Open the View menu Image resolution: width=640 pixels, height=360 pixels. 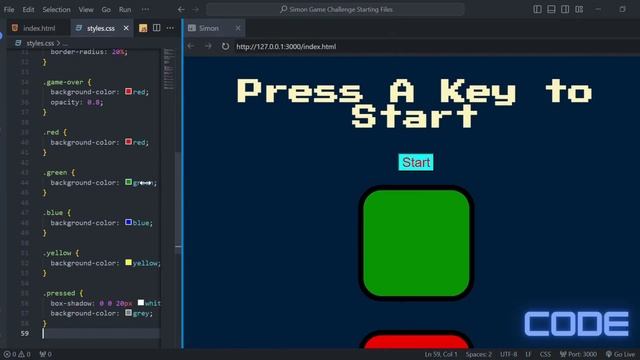point(86,9)
